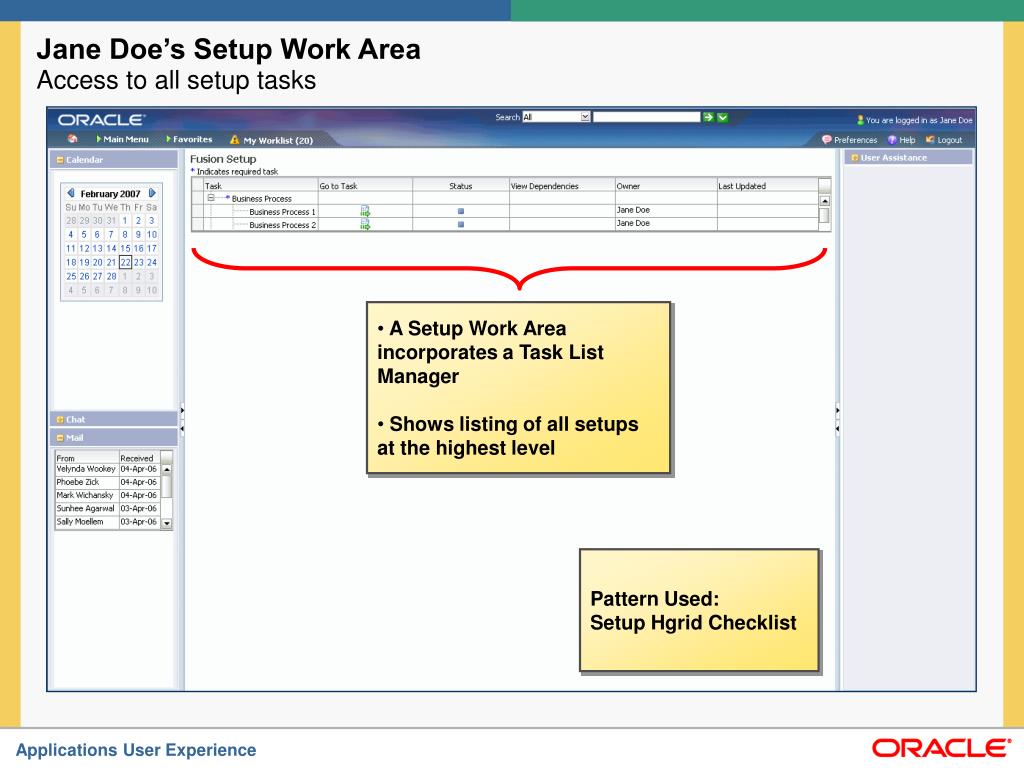Click the mail list scroll up arrow

tap(167, 470)
